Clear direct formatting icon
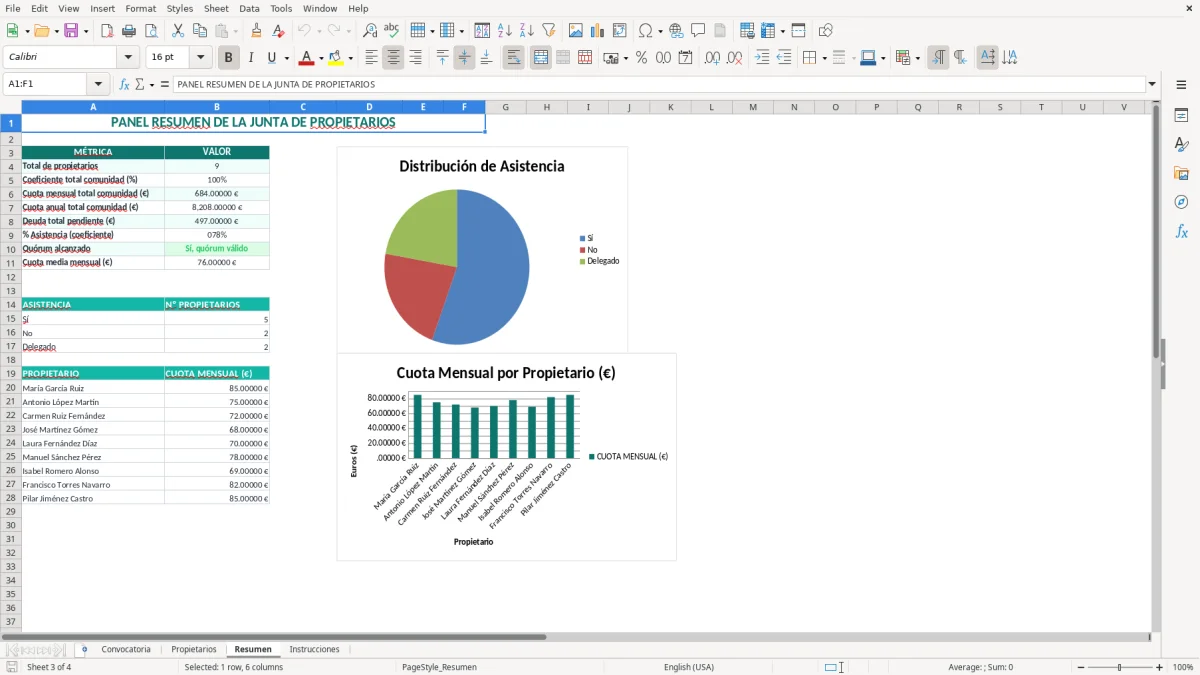The height and width of the screenshot is (675, 1200). pos(279,31)
